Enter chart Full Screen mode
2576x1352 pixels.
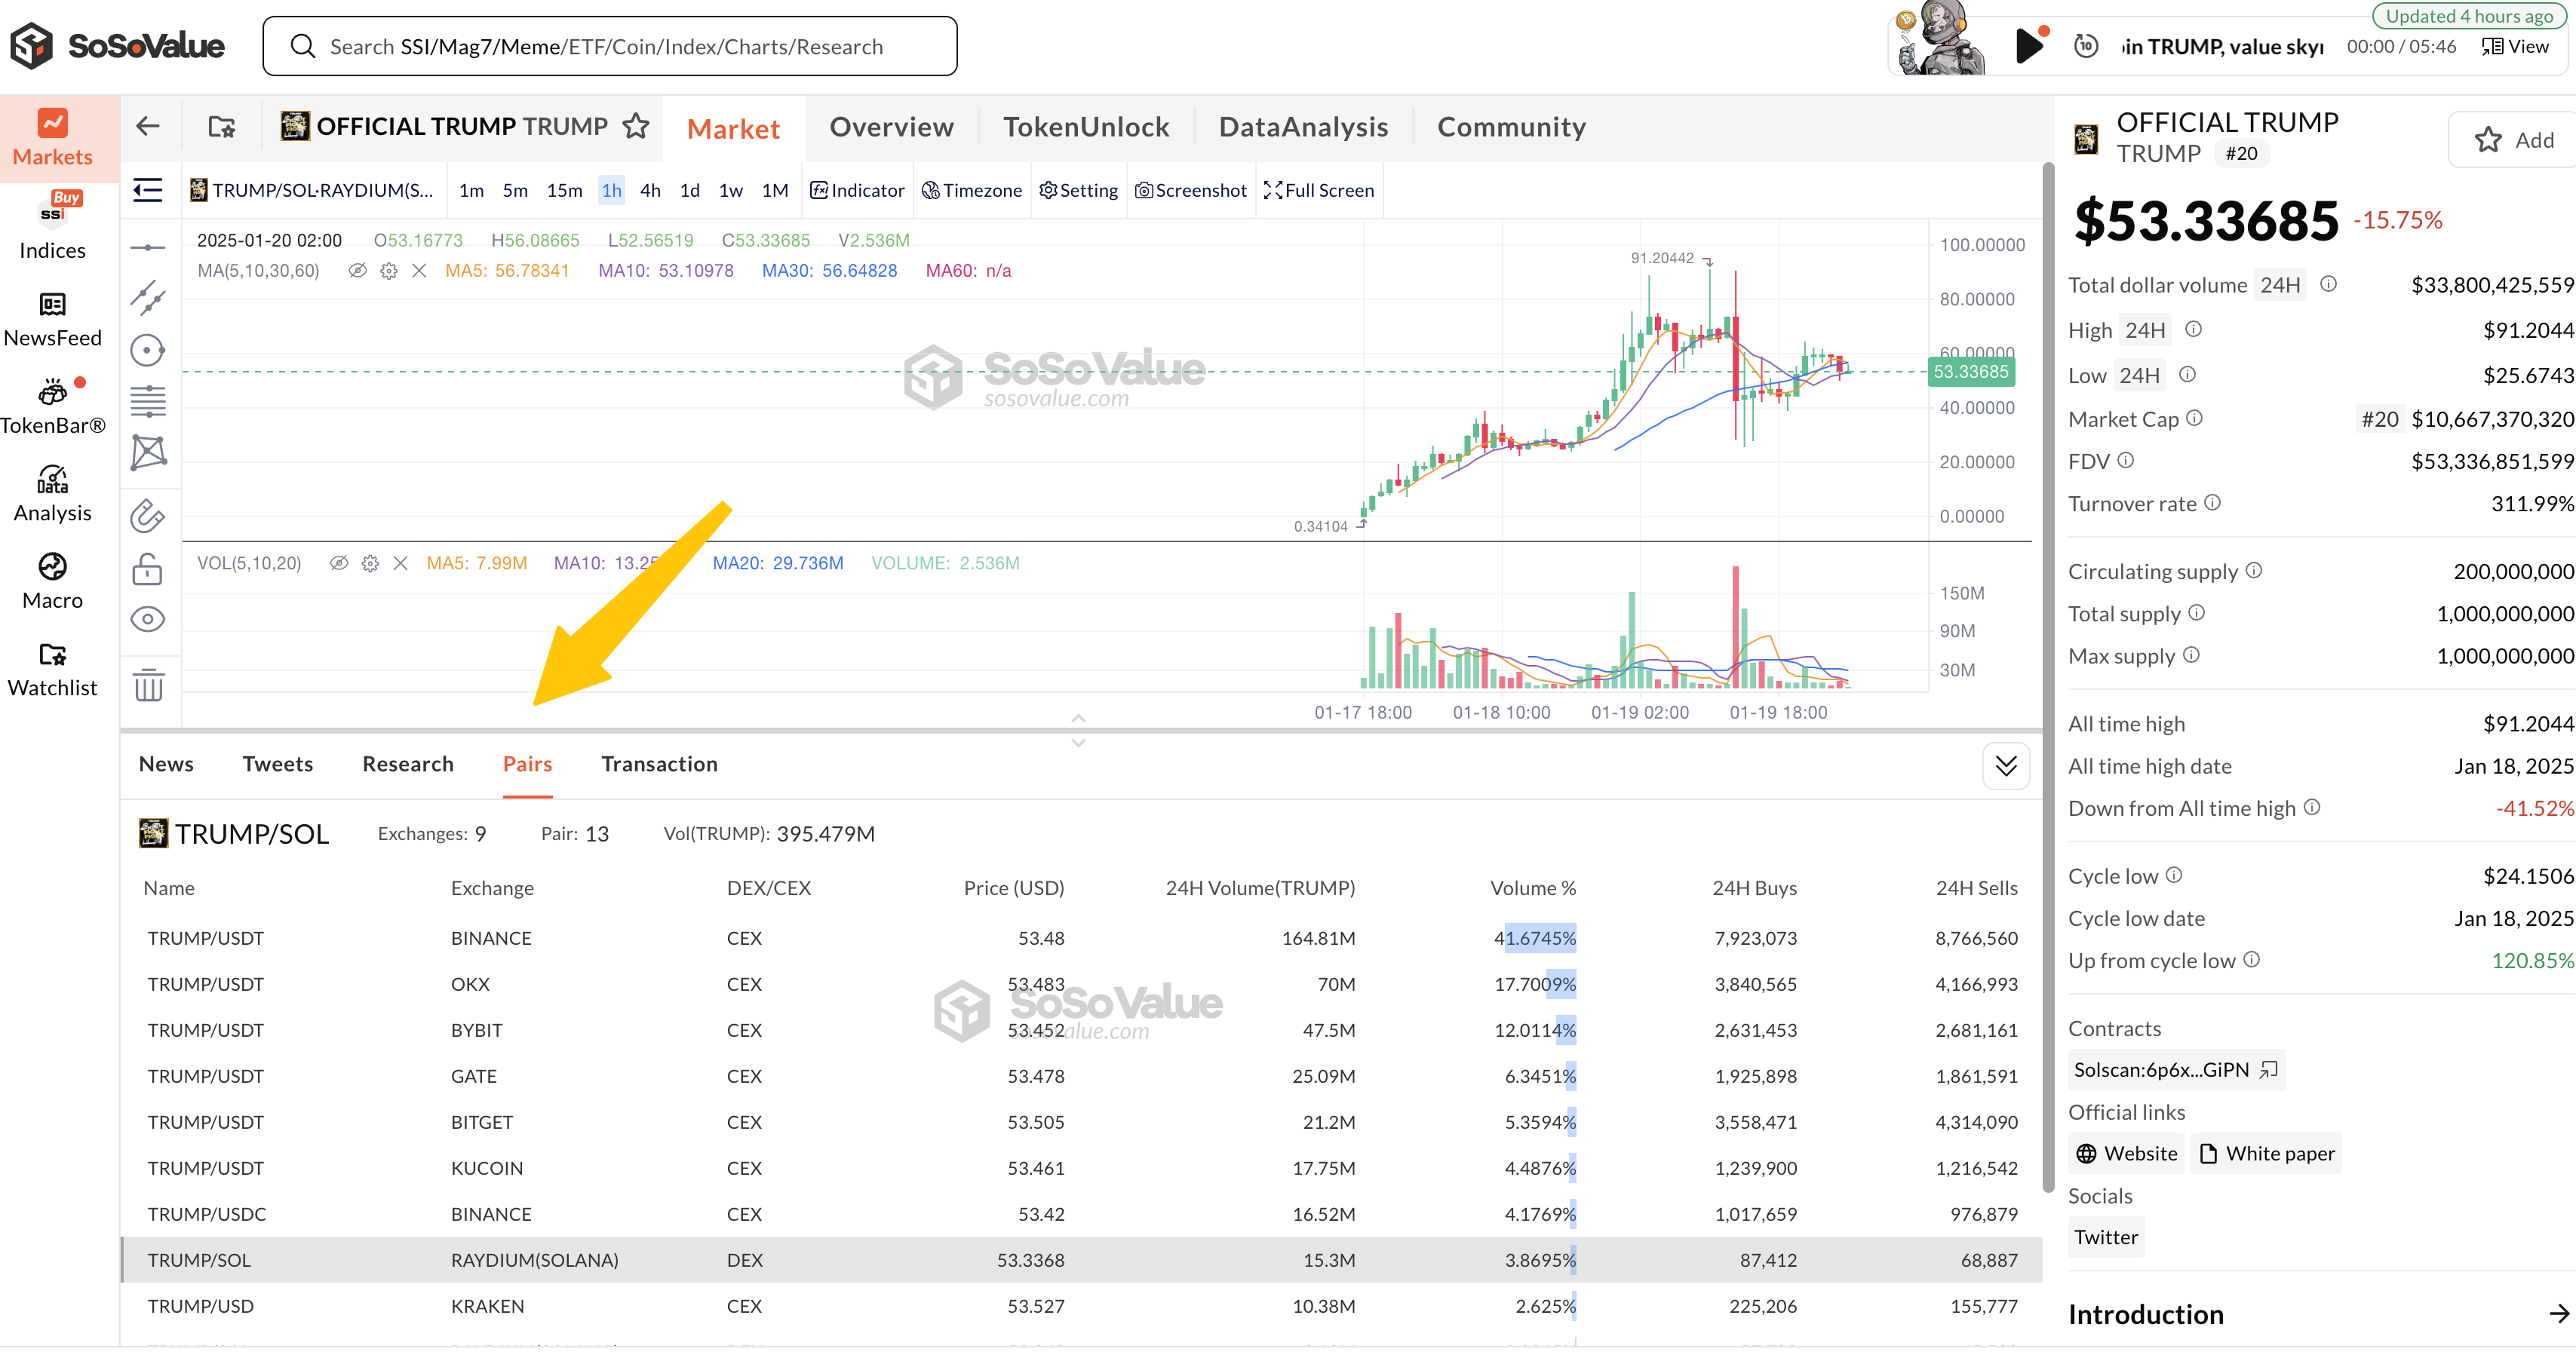(1319, 190)
